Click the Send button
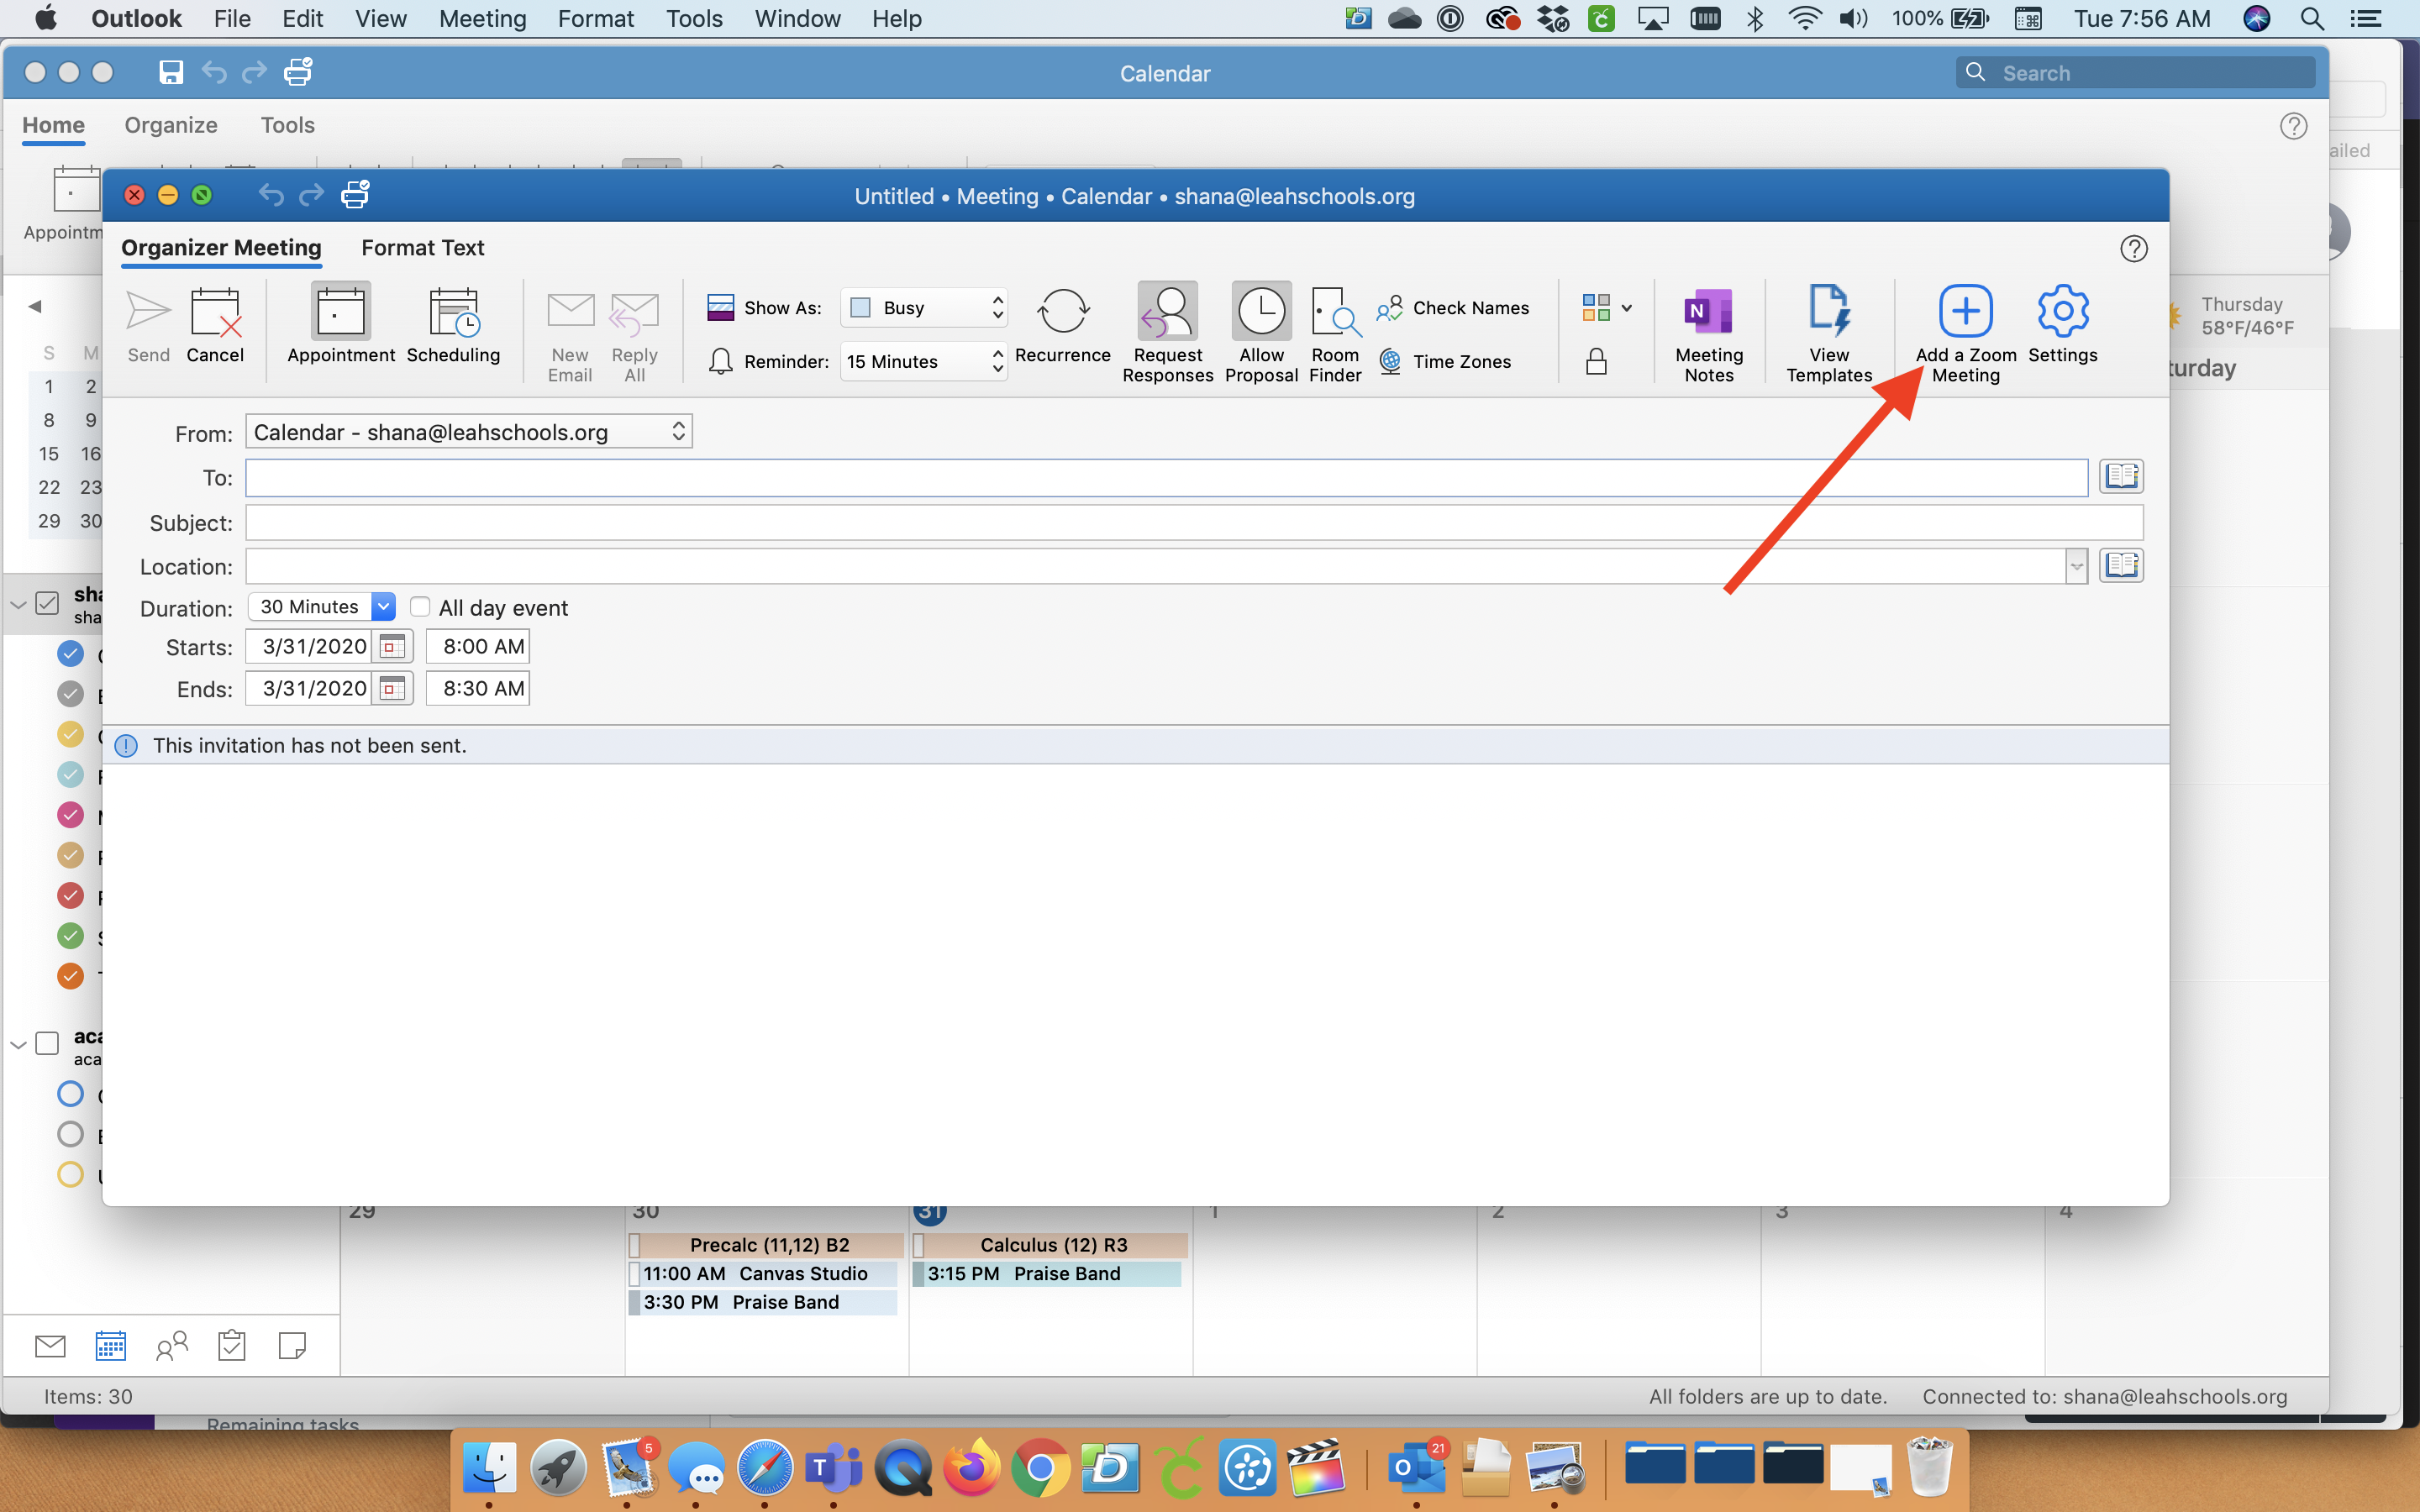 pos(146,324)
